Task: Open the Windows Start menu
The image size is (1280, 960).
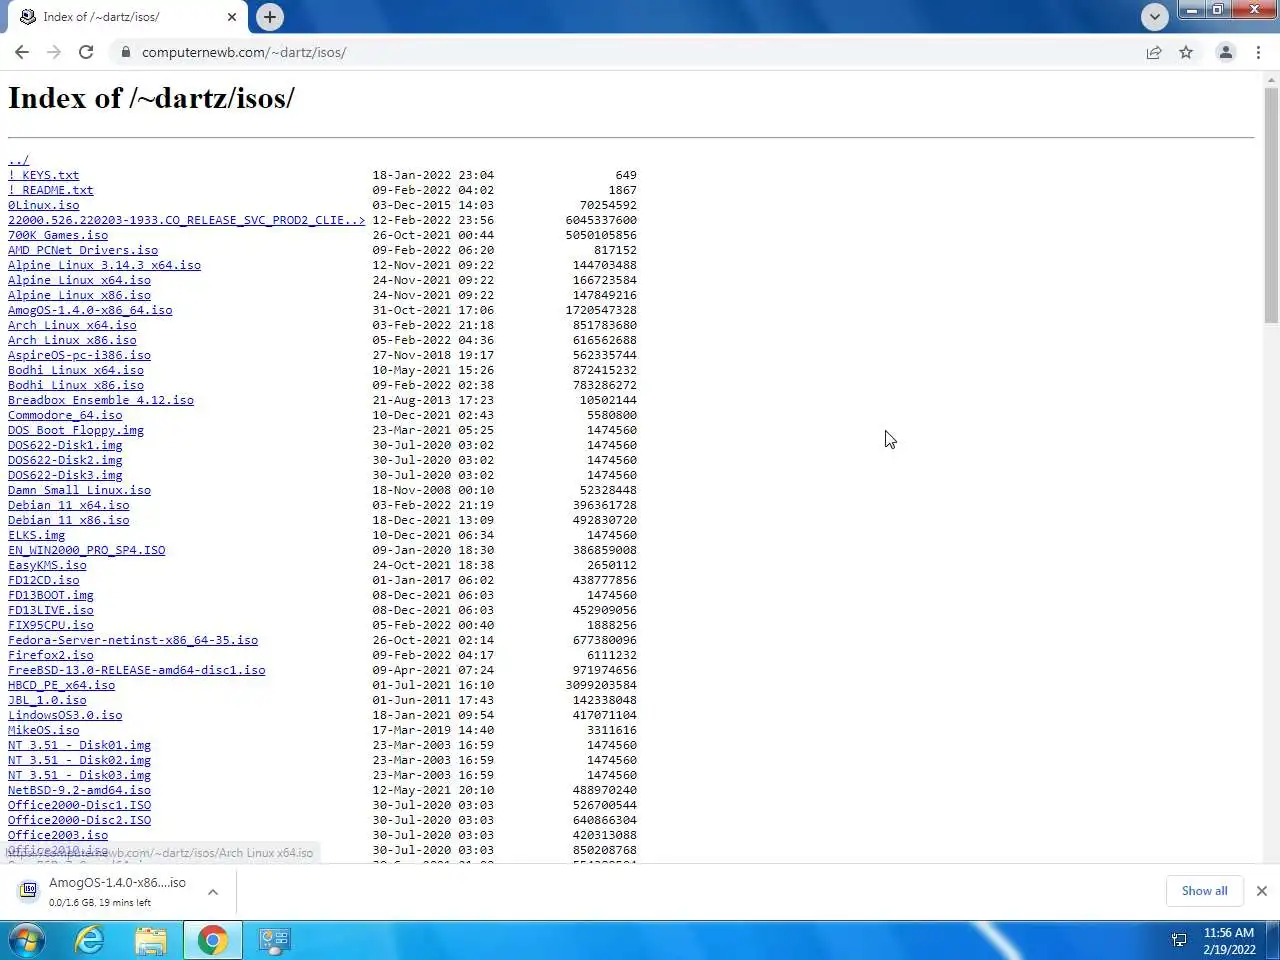Action: point(27,940)
